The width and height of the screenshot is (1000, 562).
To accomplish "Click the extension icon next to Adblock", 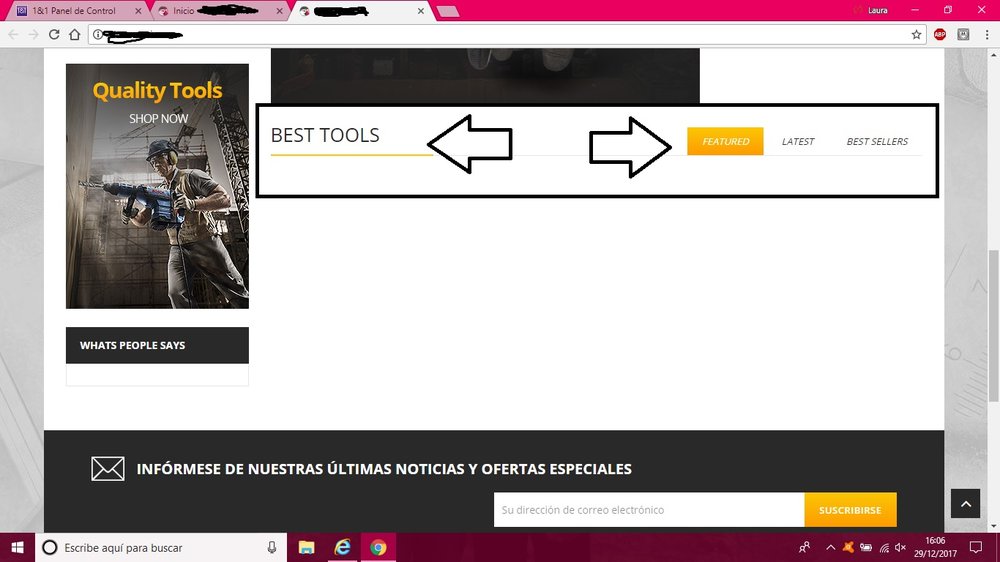I will (x=963, y=34).
